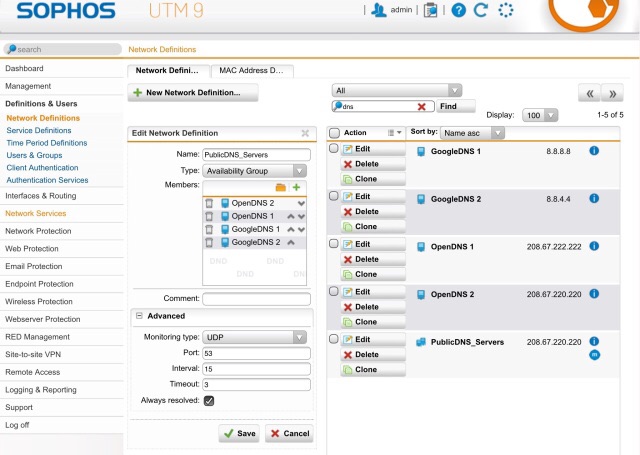Open info icon for PublicDNS_Servers
Viewport: 640px width, 455px height.
[594, 341]
